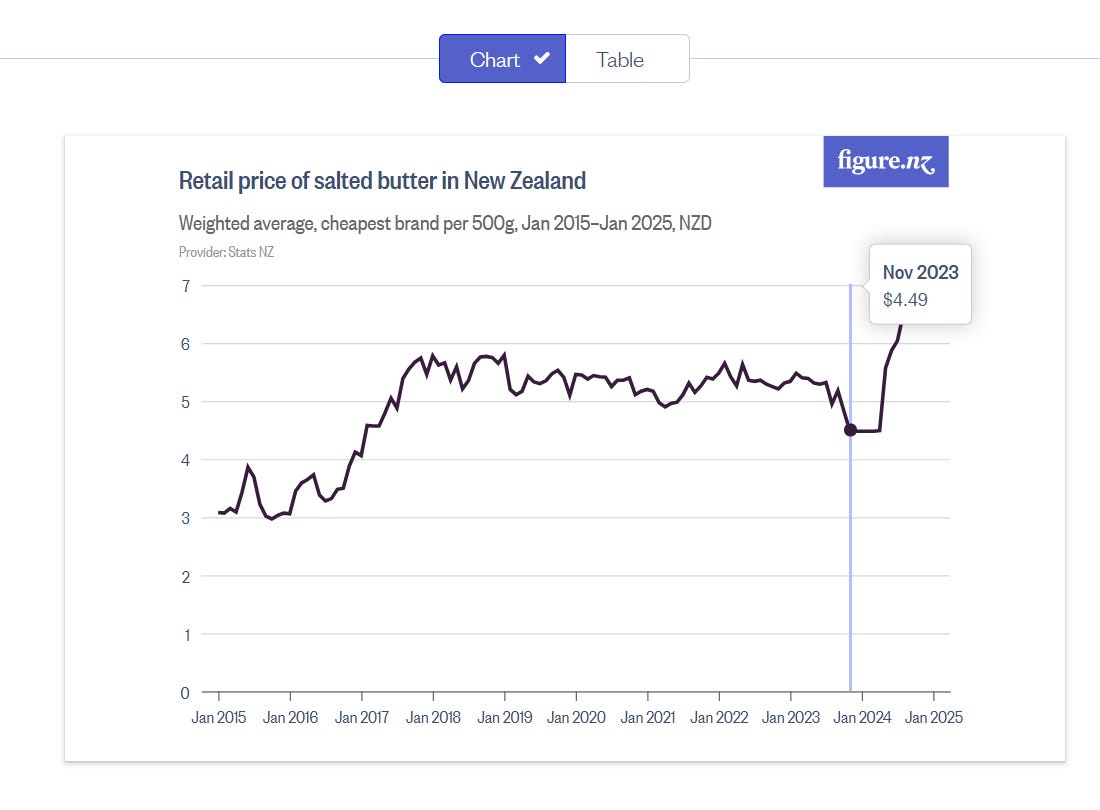Screen dimensions: 1100x810
Task: Click the checkmark icon on Chart
Action: [x=541, y=58]
